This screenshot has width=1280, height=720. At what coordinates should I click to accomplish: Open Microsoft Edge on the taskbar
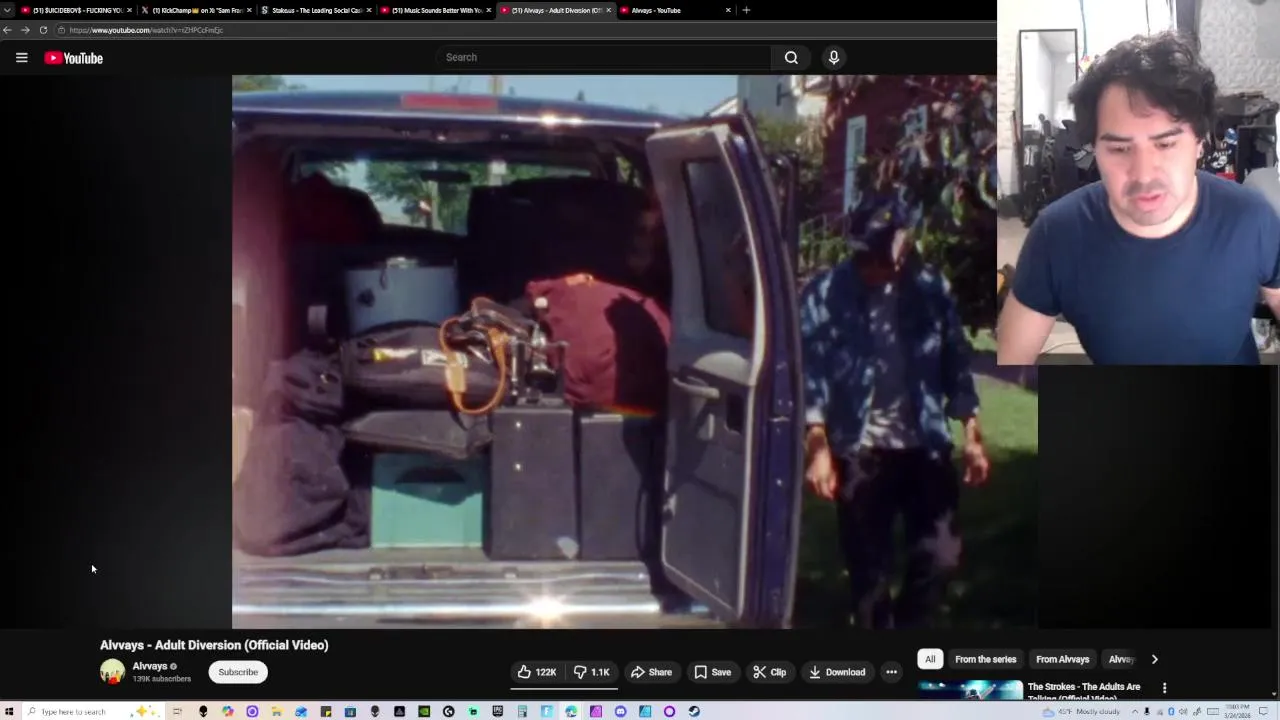pyautogui.click(x=571, y=711)
